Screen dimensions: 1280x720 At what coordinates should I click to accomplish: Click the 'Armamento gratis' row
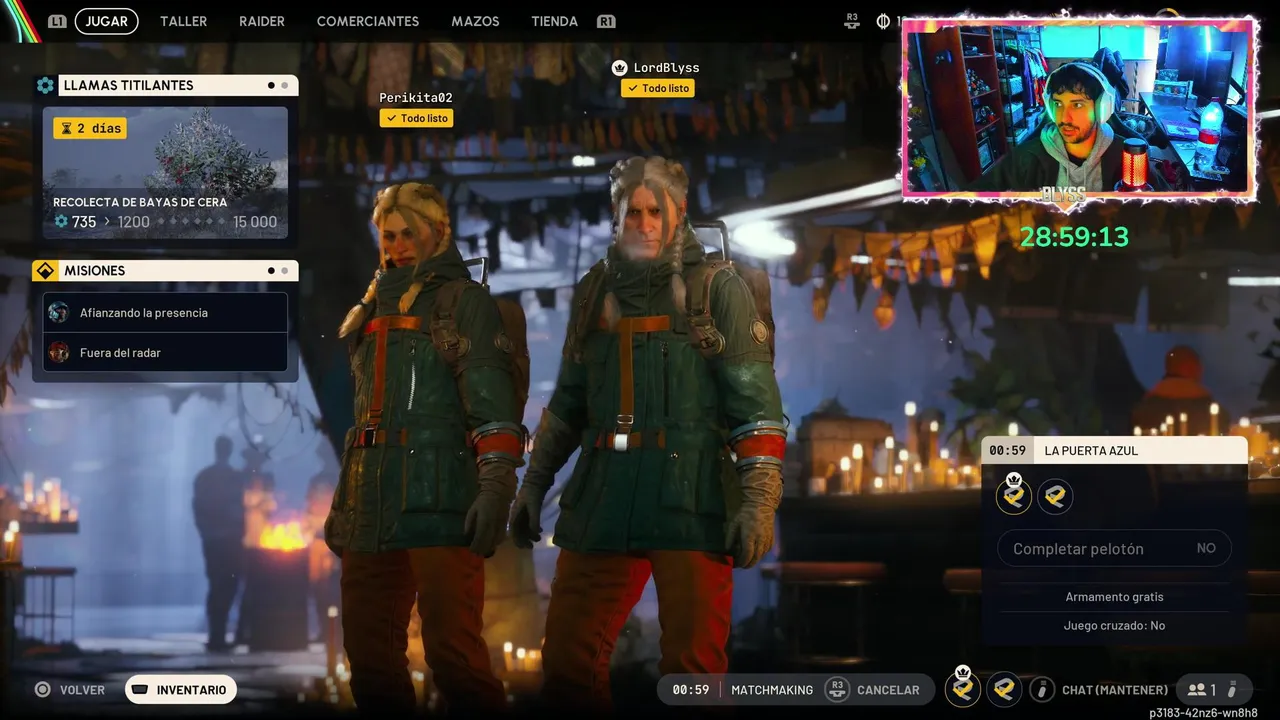click(1114, 597)
